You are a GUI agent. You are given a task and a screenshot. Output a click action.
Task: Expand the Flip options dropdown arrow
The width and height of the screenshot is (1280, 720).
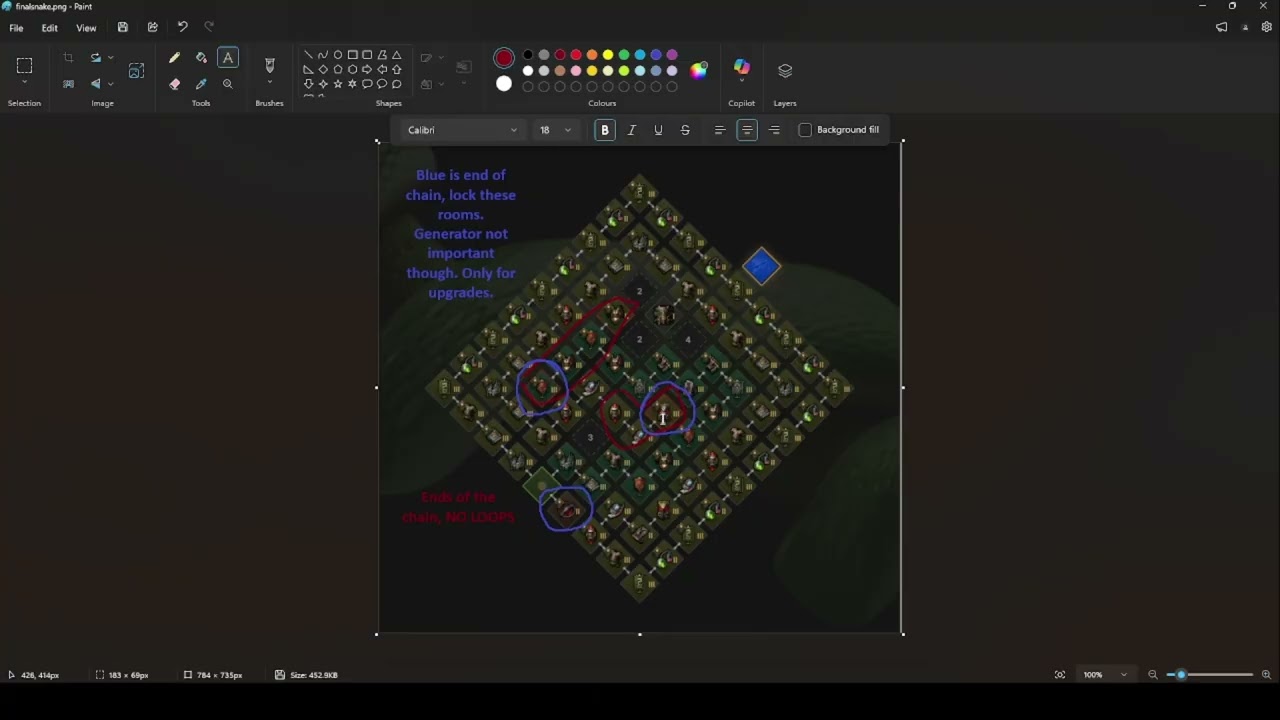click(x=110, y=84)
